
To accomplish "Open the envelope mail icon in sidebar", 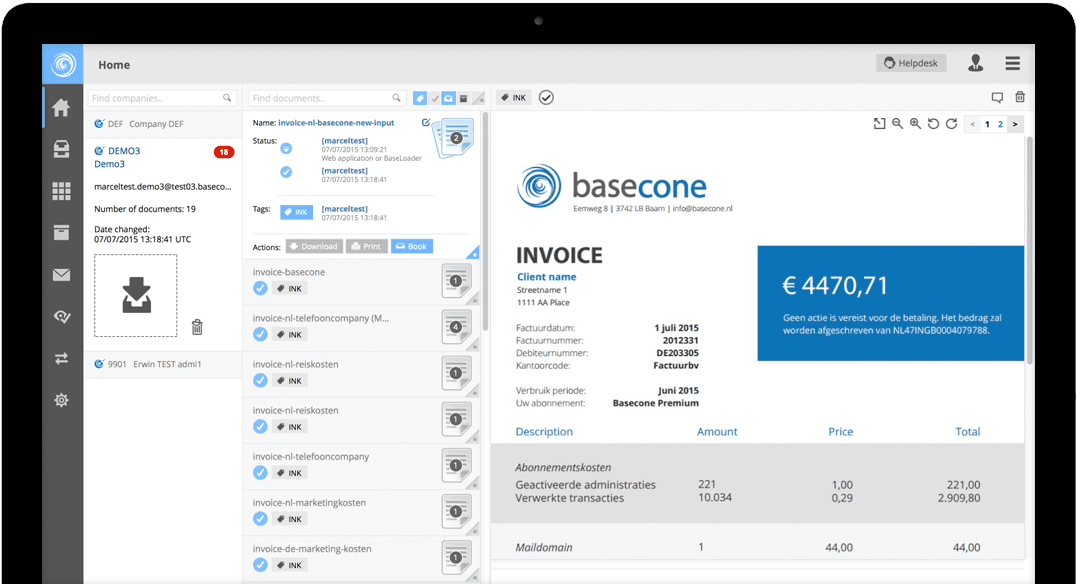I will (x=62, y=275).
